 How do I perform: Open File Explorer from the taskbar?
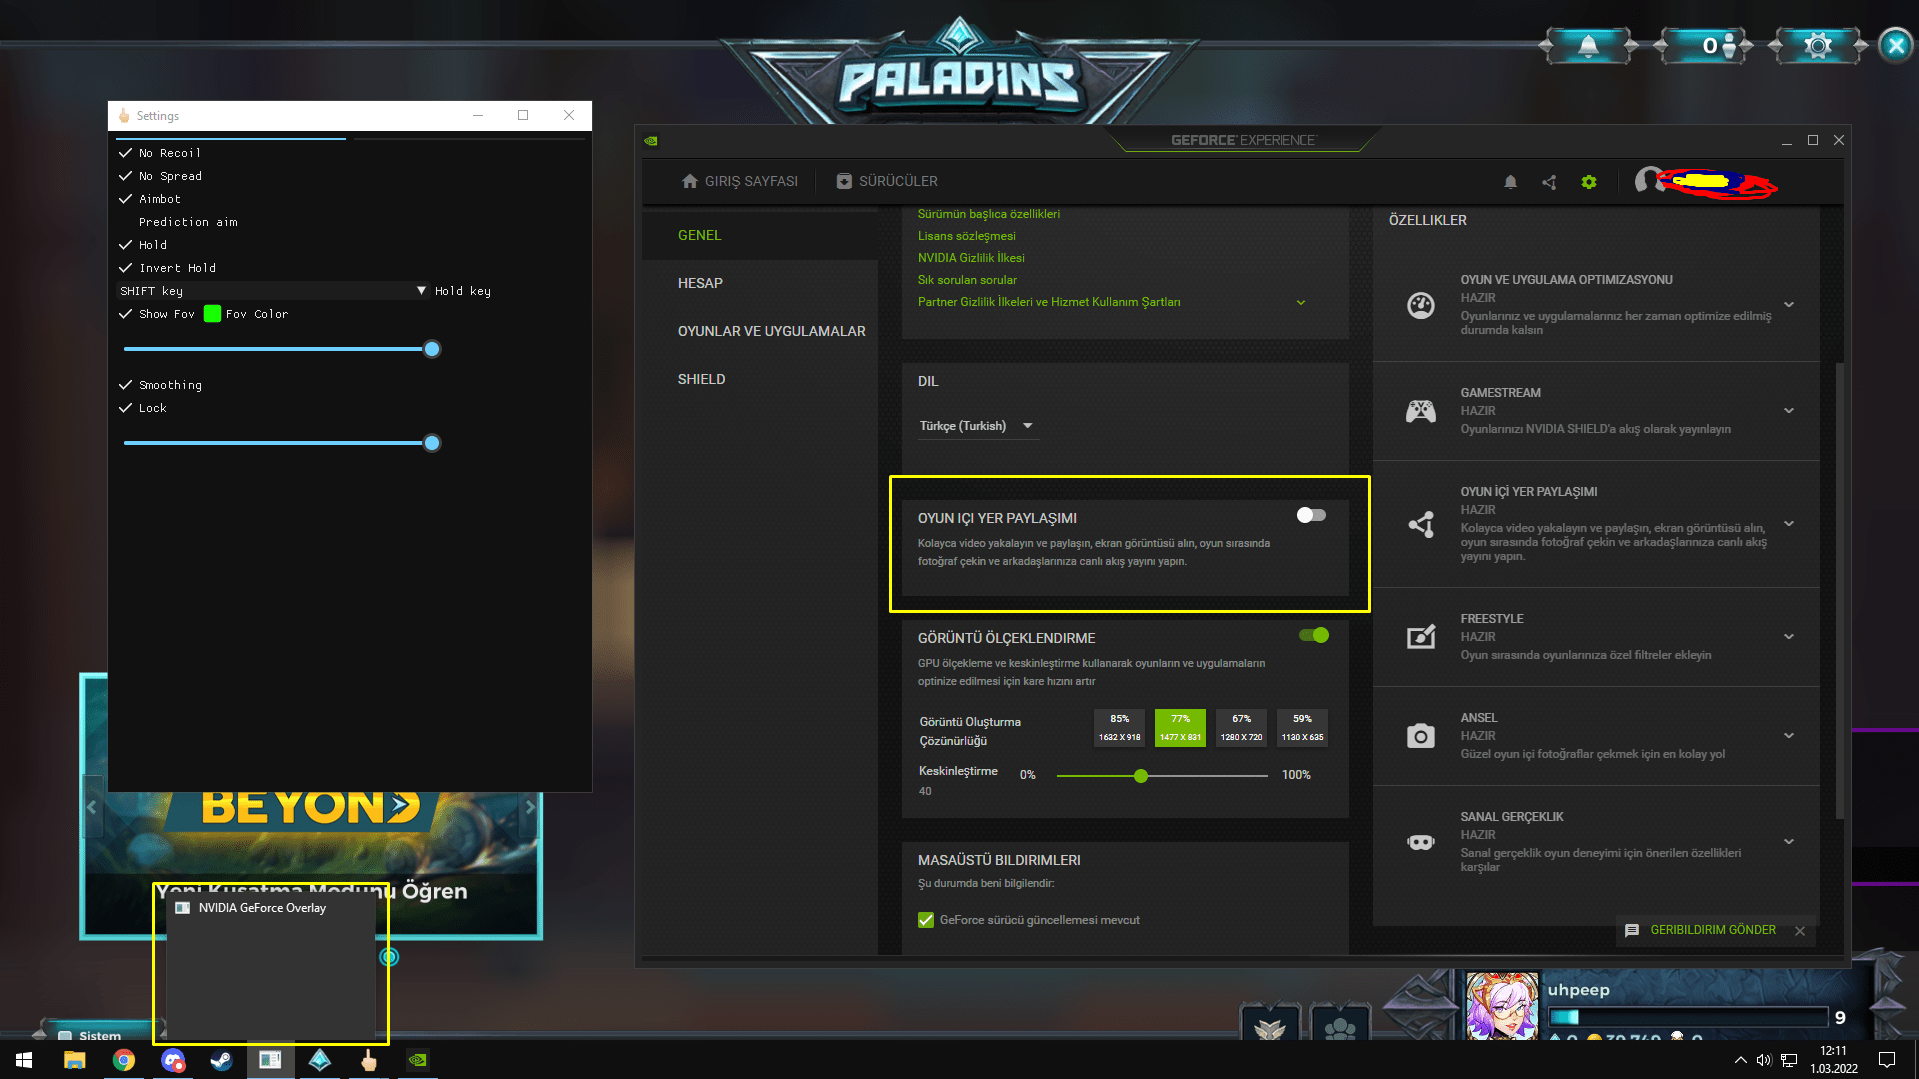pos(75,1060)
